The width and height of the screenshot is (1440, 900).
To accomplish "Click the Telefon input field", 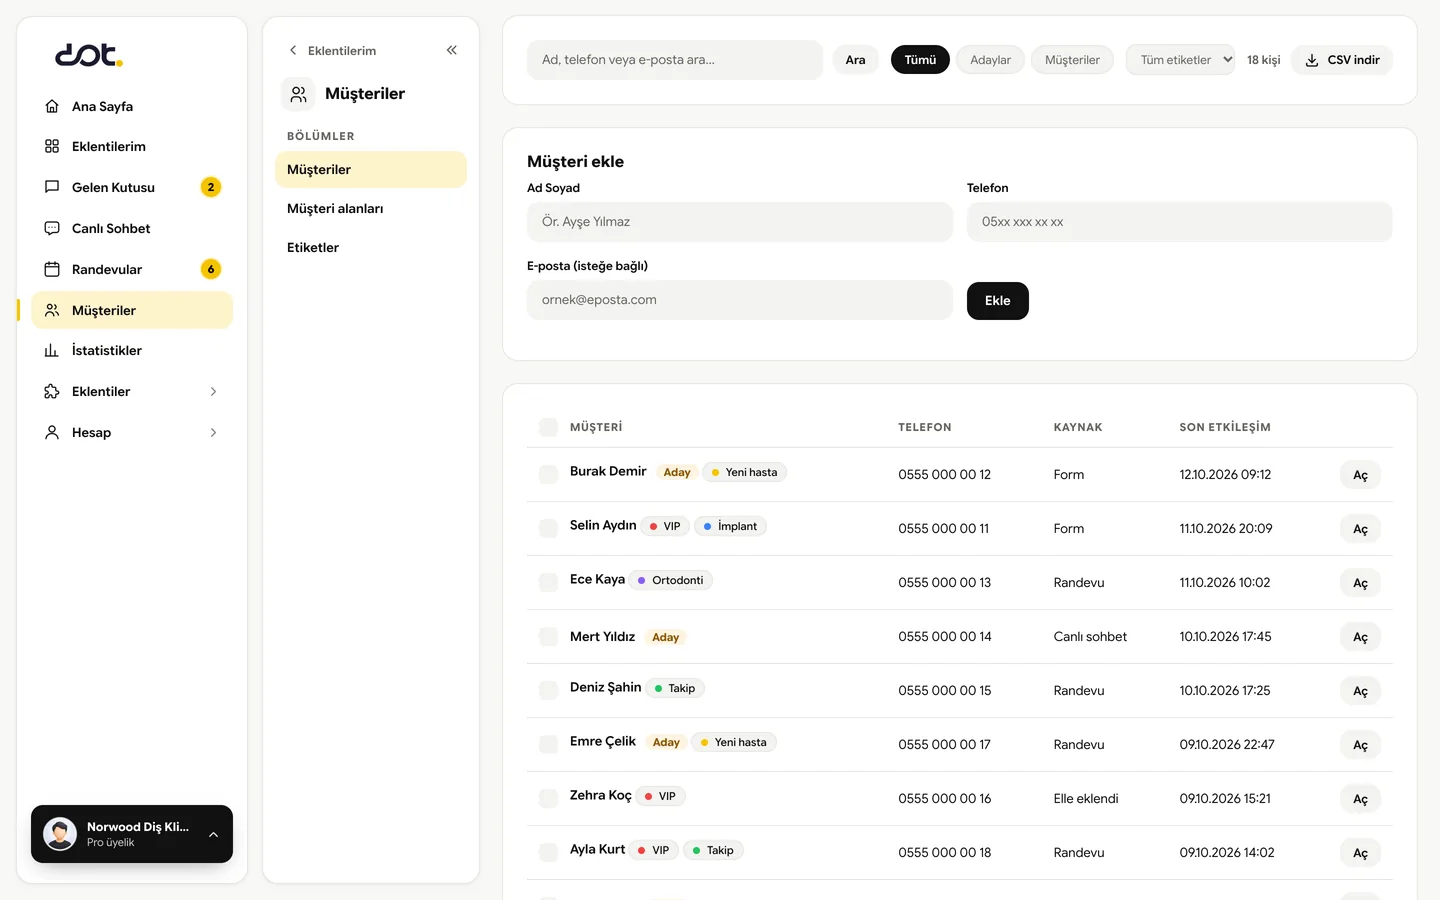I will click(x=1180, y=222).
